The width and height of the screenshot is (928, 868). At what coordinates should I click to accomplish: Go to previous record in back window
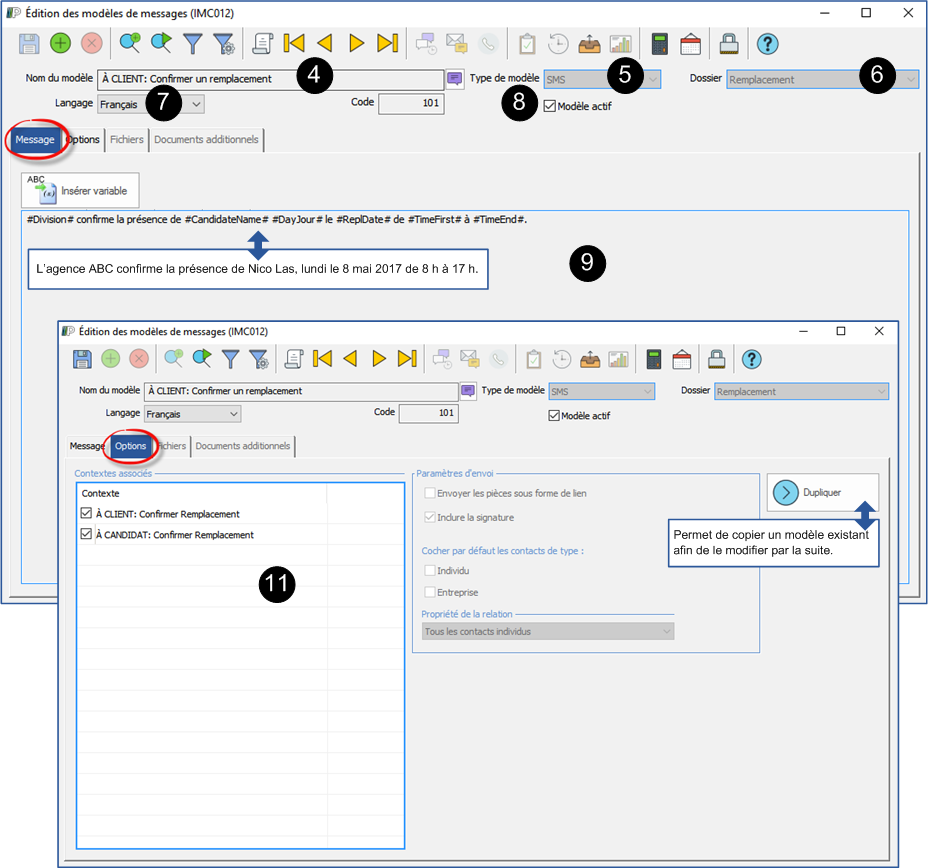tap(325, 43)
